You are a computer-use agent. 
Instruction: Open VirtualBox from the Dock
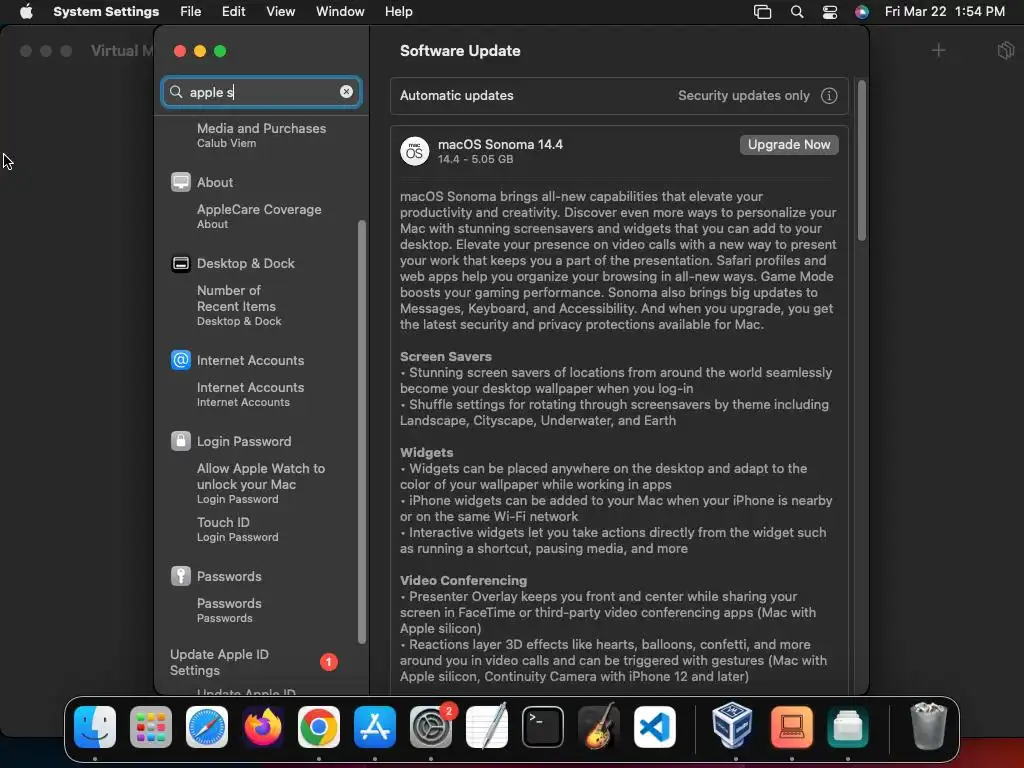pos(732,726)
